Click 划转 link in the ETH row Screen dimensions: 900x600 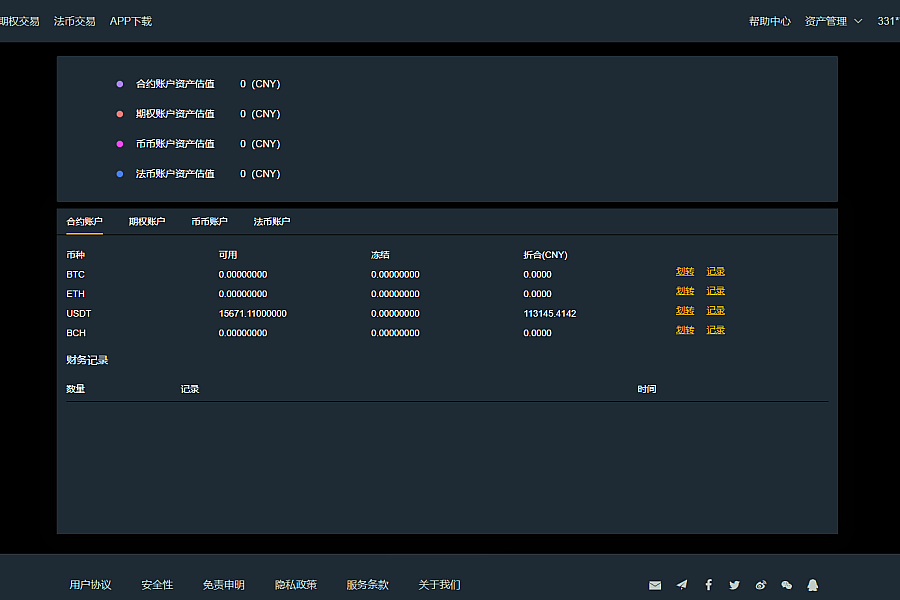pos(685,291)
